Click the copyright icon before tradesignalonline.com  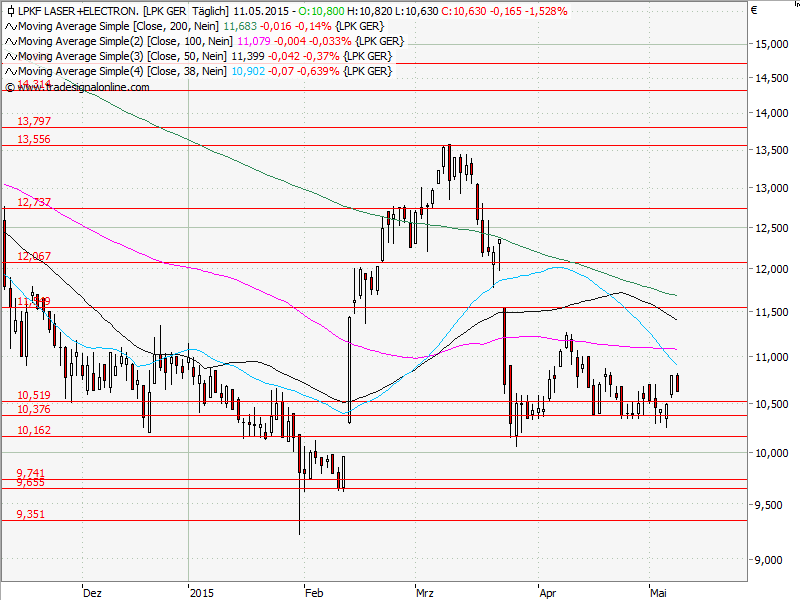10,88
